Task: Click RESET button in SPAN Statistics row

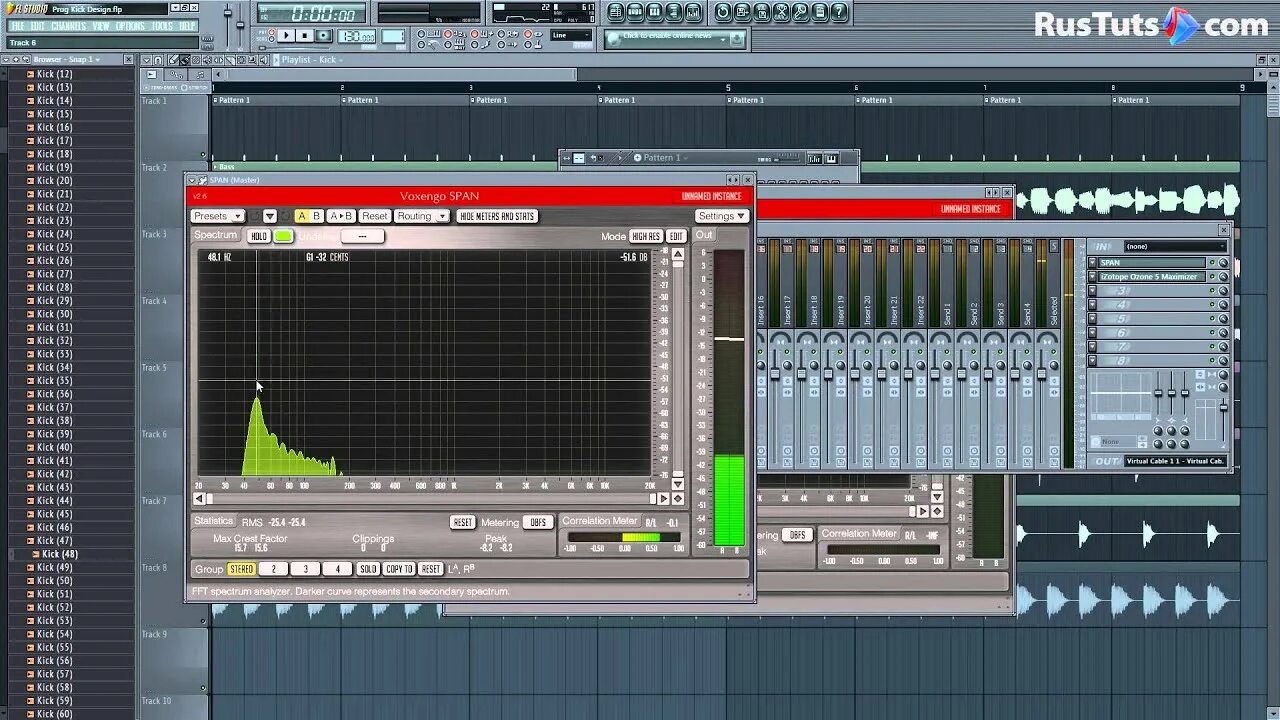Action: (463, 522)
